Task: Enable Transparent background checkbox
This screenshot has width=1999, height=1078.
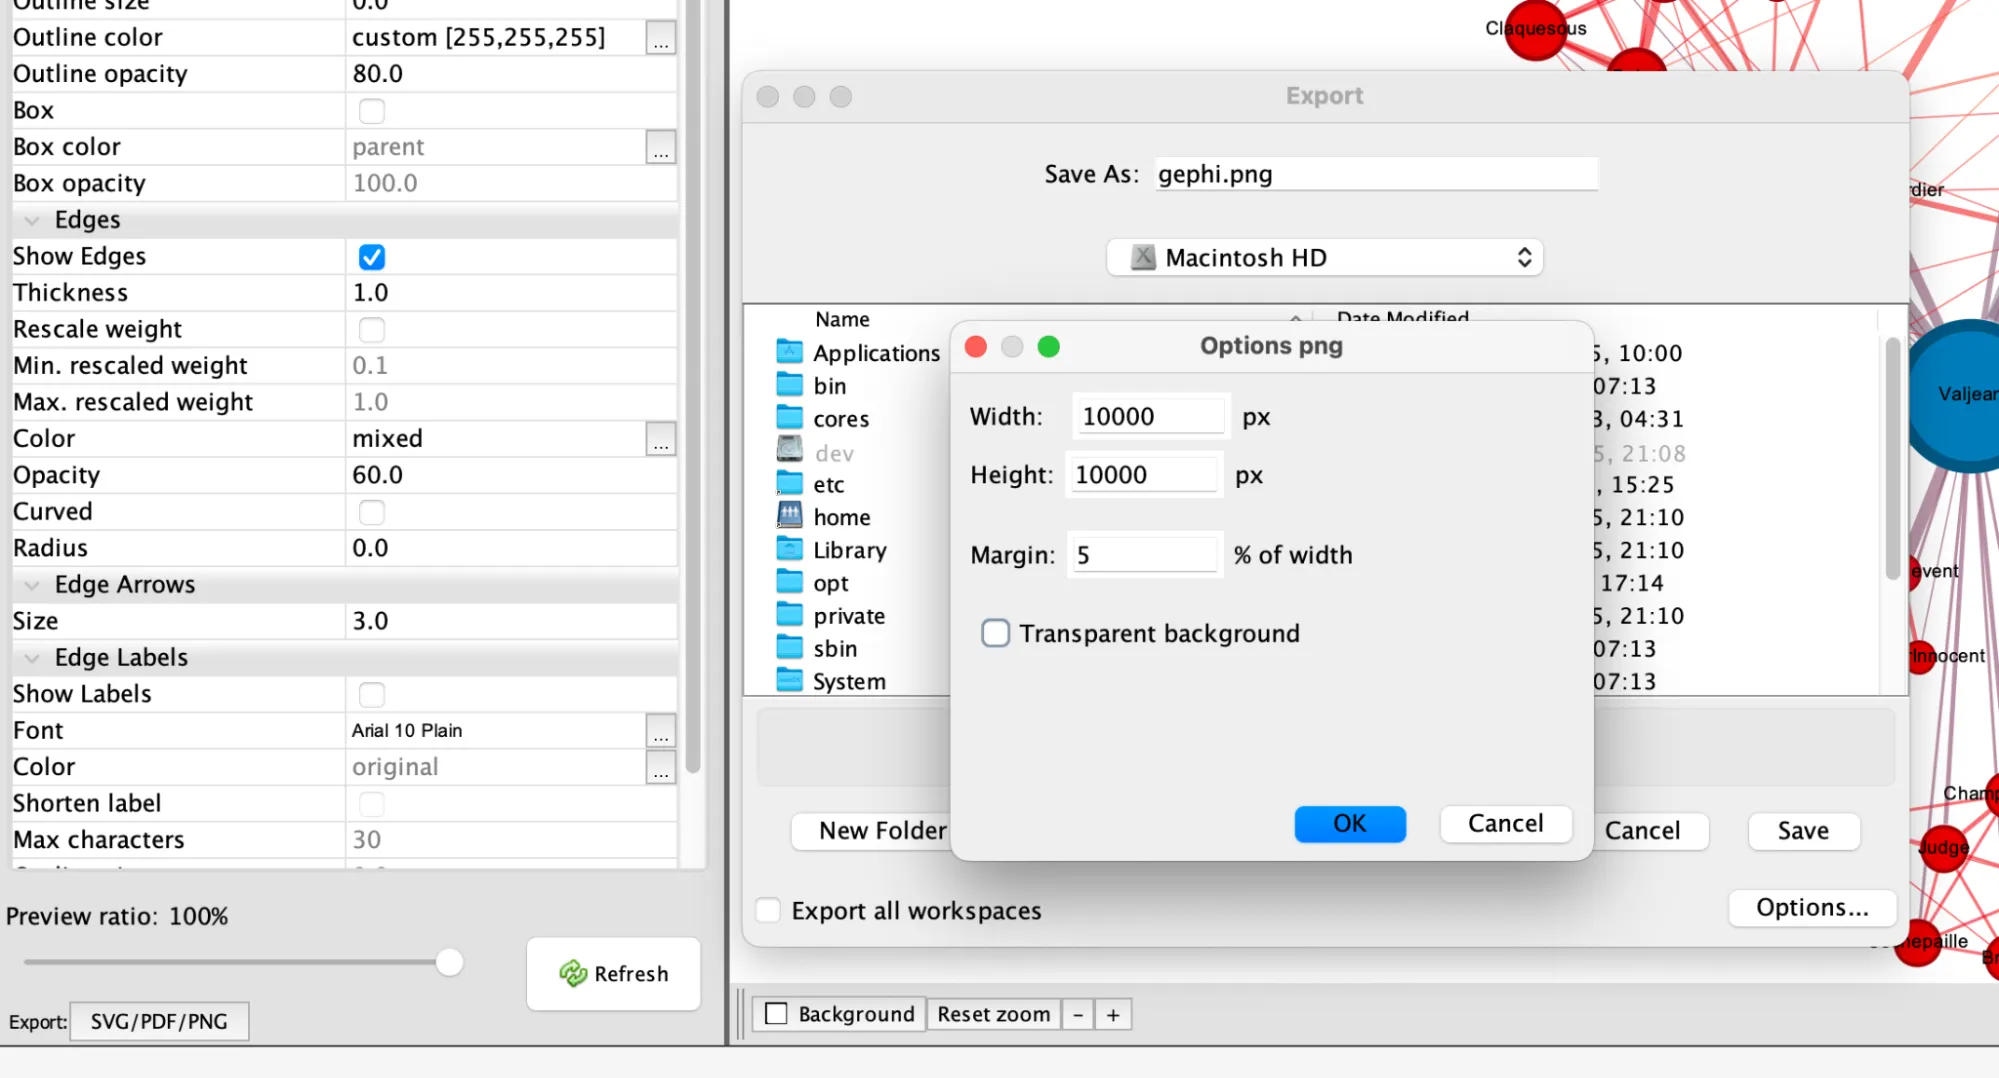Action: [x=995, y=633]
